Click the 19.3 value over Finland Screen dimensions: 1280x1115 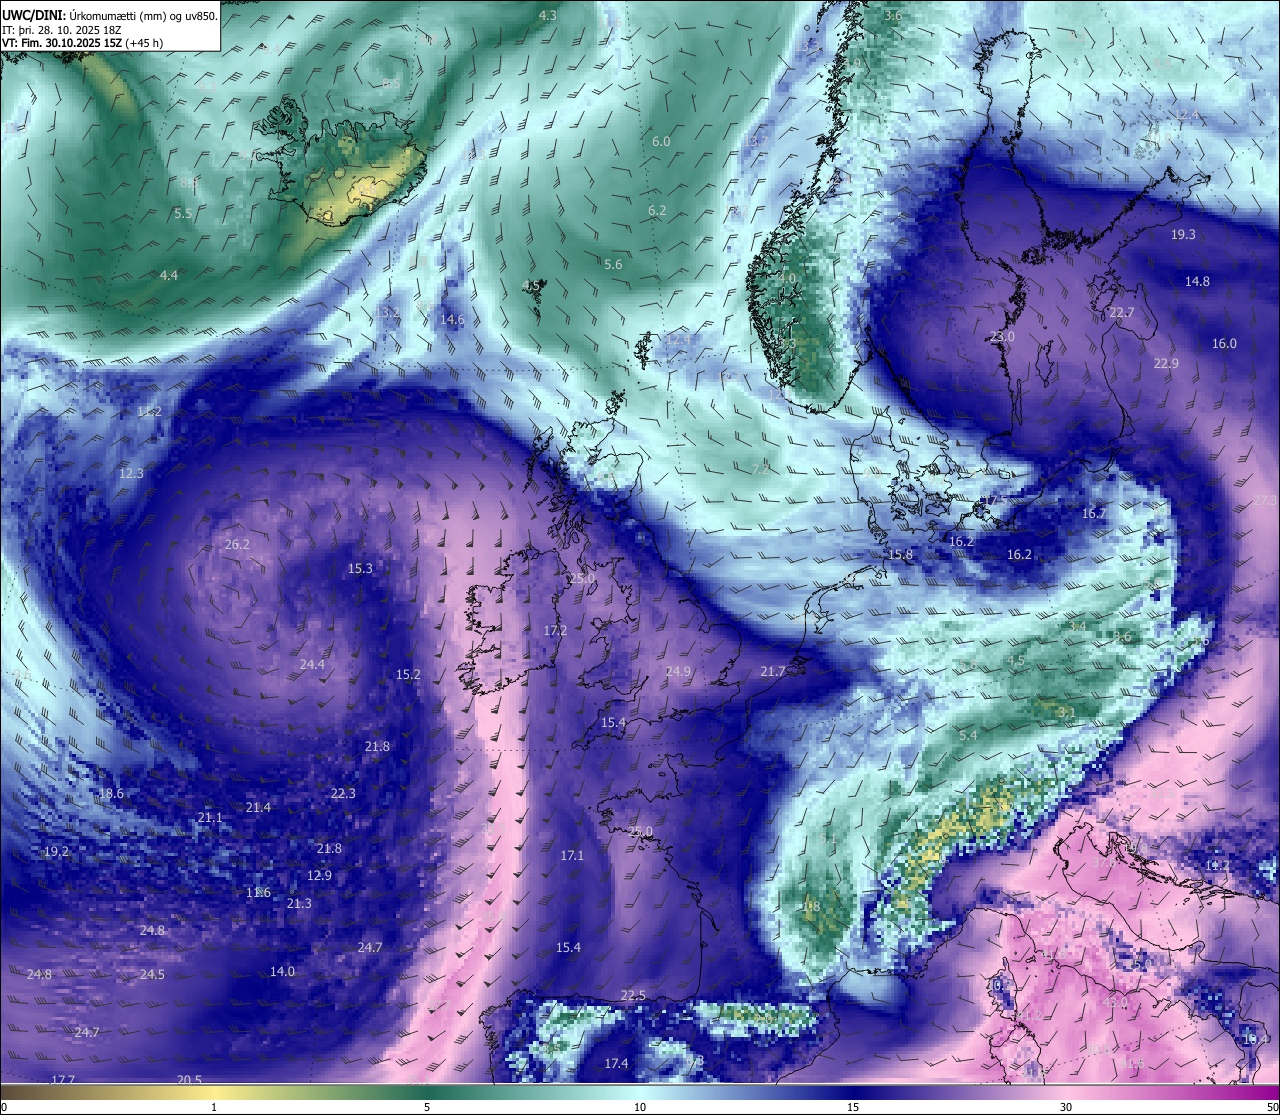1183,235
